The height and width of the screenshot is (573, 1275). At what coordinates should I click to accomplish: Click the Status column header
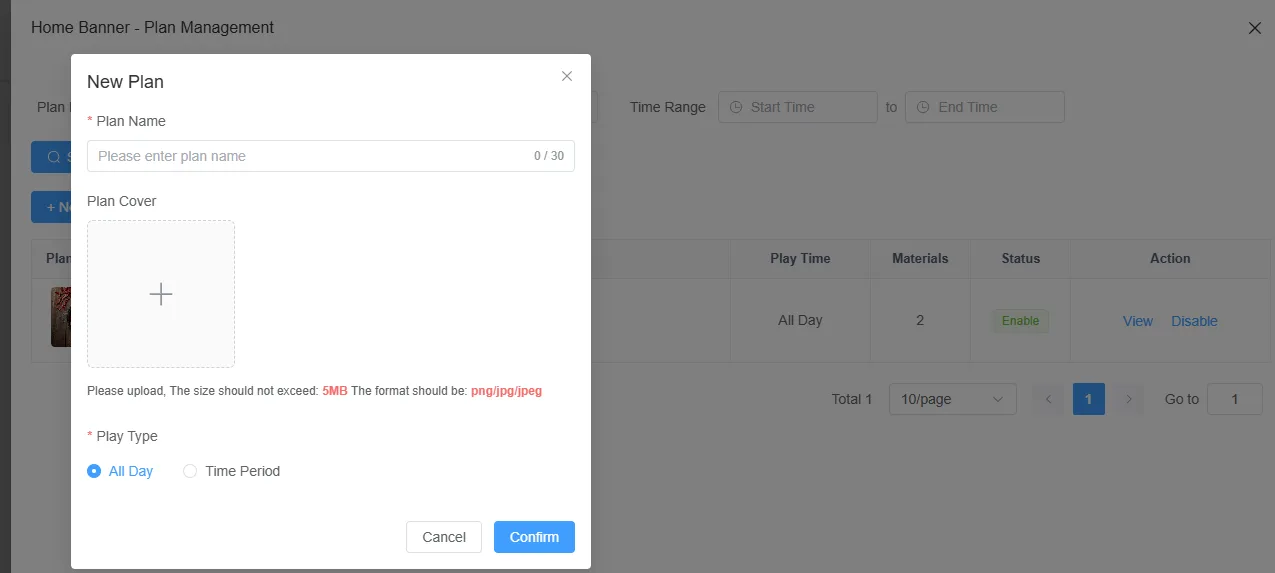click(x=1021, y=258)
